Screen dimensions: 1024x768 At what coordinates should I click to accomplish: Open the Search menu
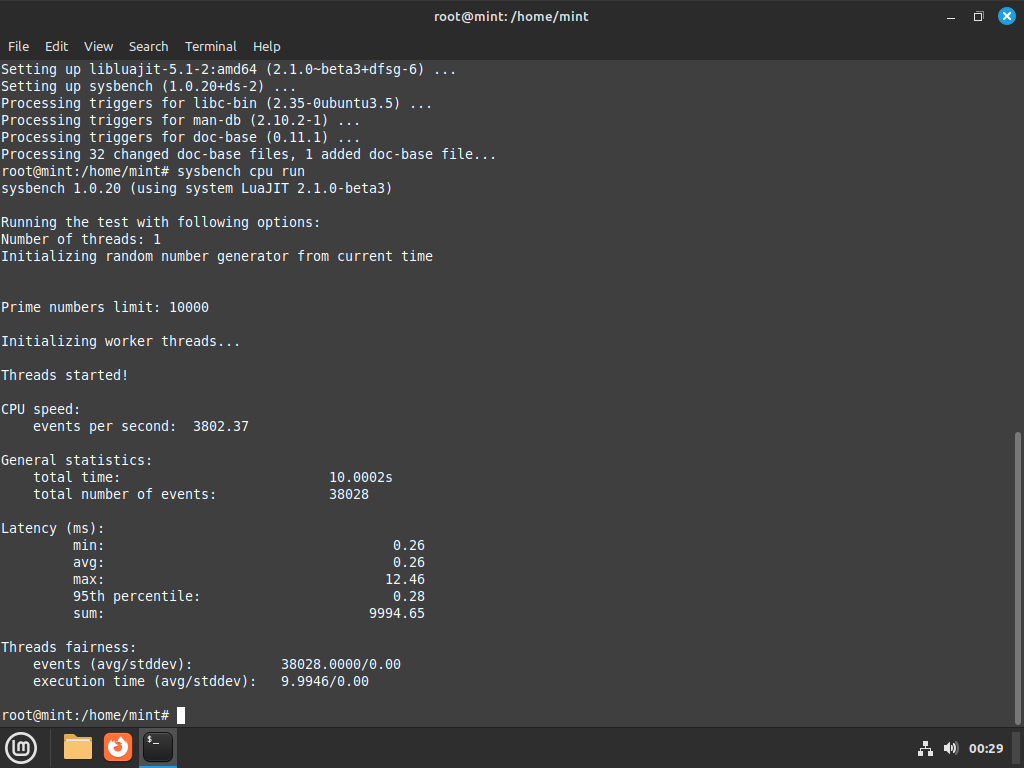pyautogui.click(x=148, y=46)
